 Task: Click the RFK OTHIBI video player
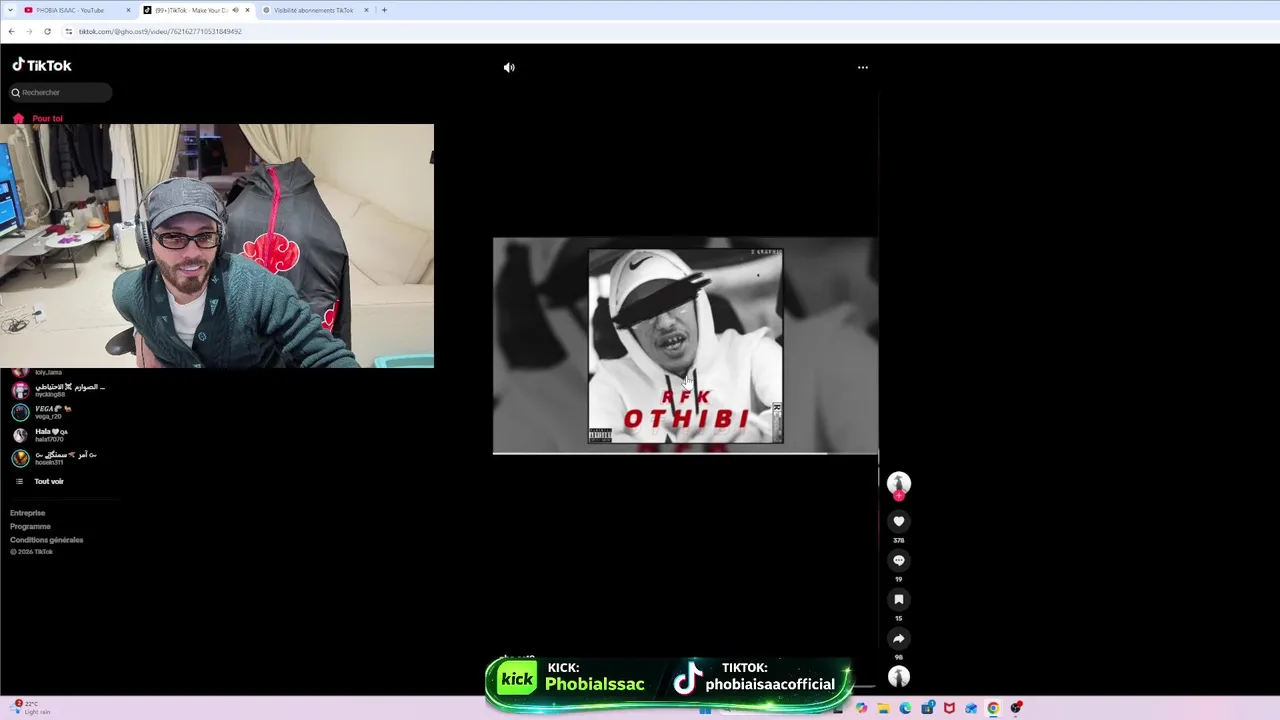pos(685,345)
